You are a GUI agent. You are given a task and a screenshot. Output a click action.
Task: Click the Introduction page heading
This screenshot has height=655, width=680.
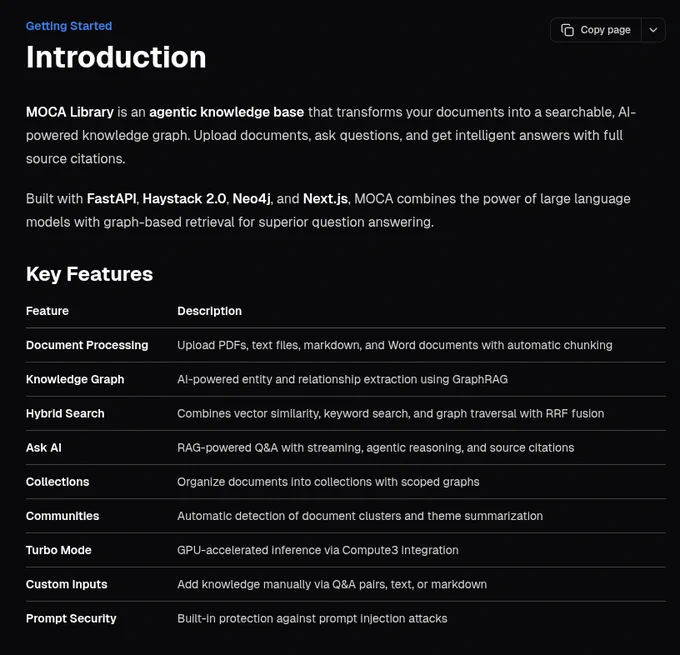[x=116, y=57]
